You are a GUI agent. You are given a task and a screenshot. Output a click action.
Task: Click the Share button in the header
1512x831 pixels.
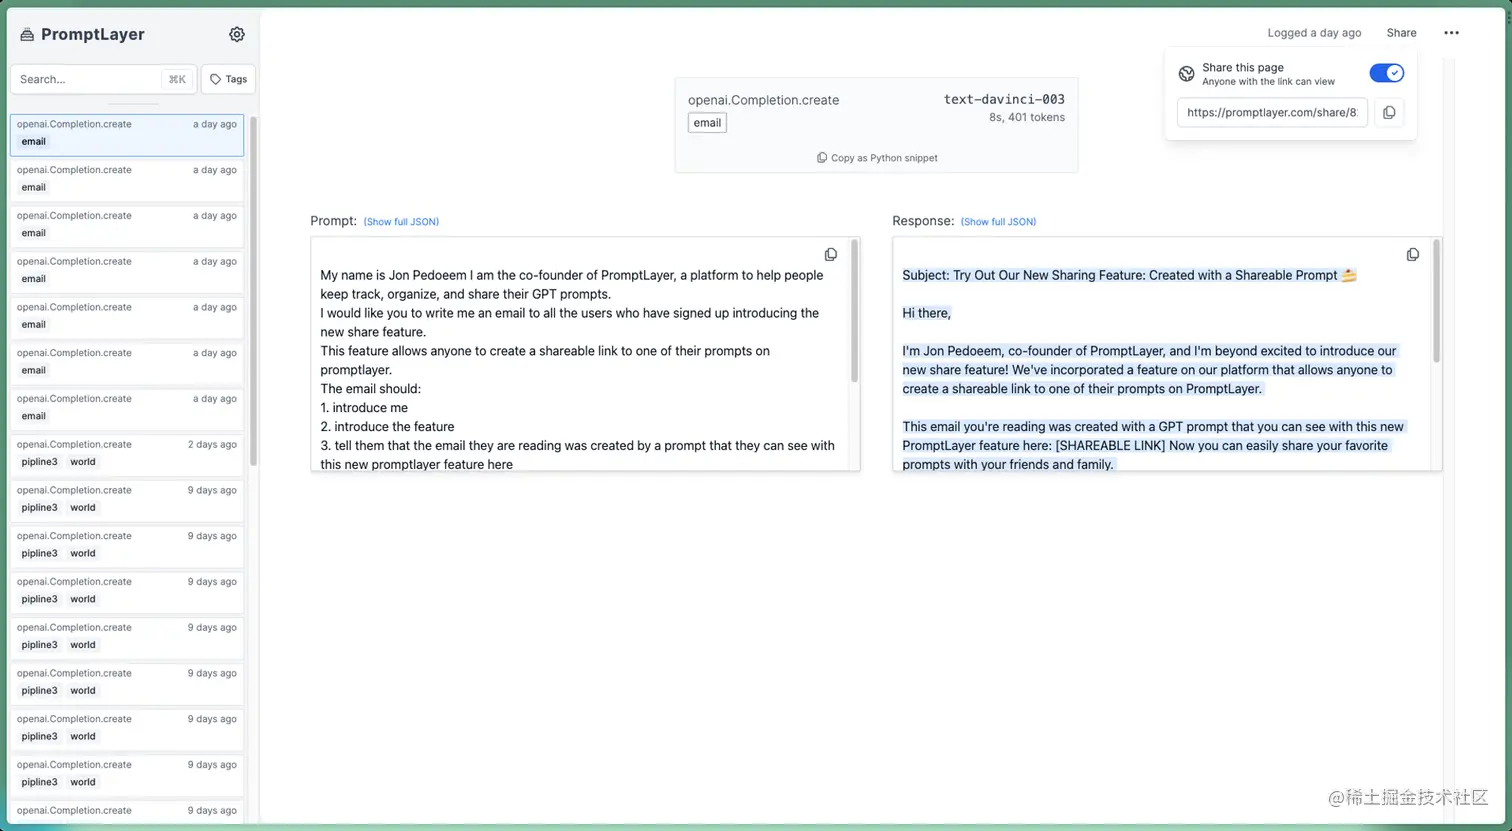pos(1401,33)
